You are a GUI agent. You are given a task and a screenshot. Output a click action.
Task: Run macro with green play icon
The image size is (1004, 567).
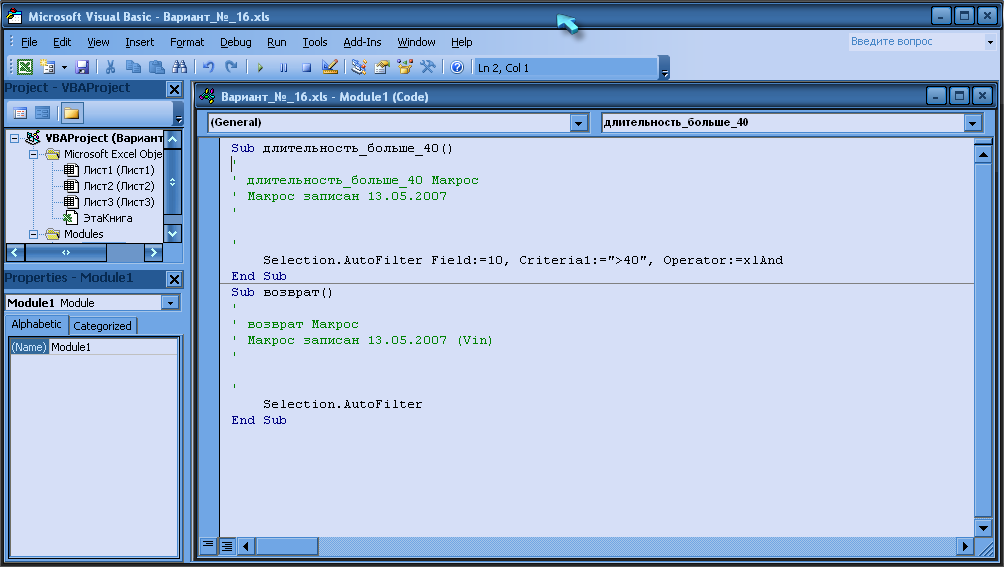(260, 67)
